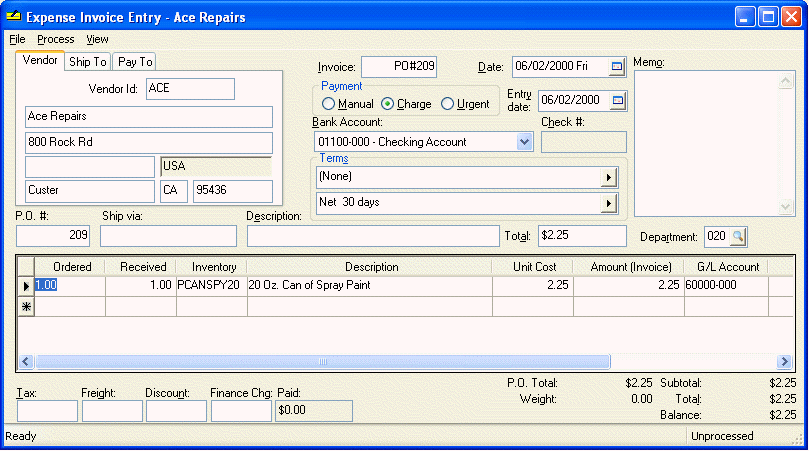809x451 pixels.
Task: Minimize the Expense Invoice Entry window
Action: pyautogui.click(x=745, y=17)
